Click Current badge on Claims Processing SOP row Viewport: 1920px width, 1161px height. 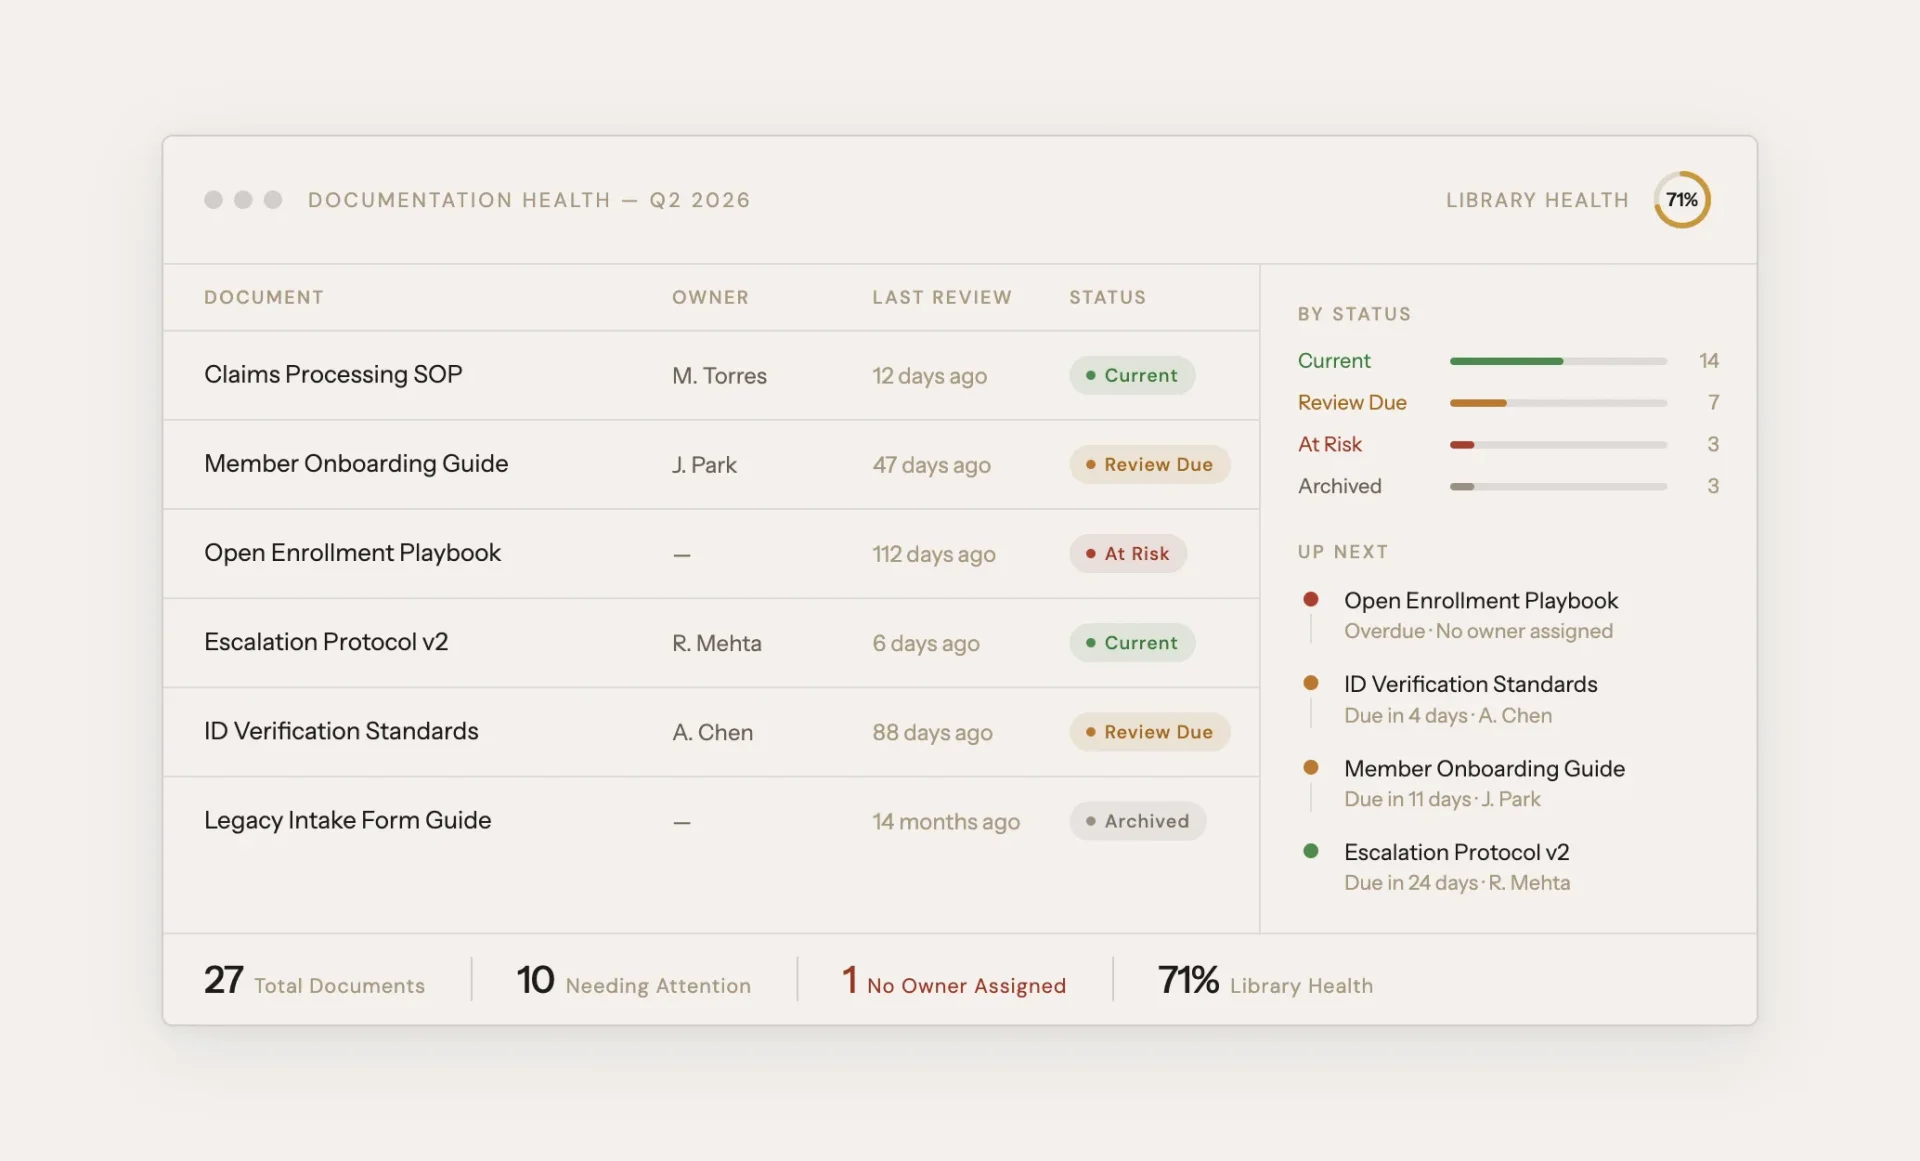click(1131, 376)
